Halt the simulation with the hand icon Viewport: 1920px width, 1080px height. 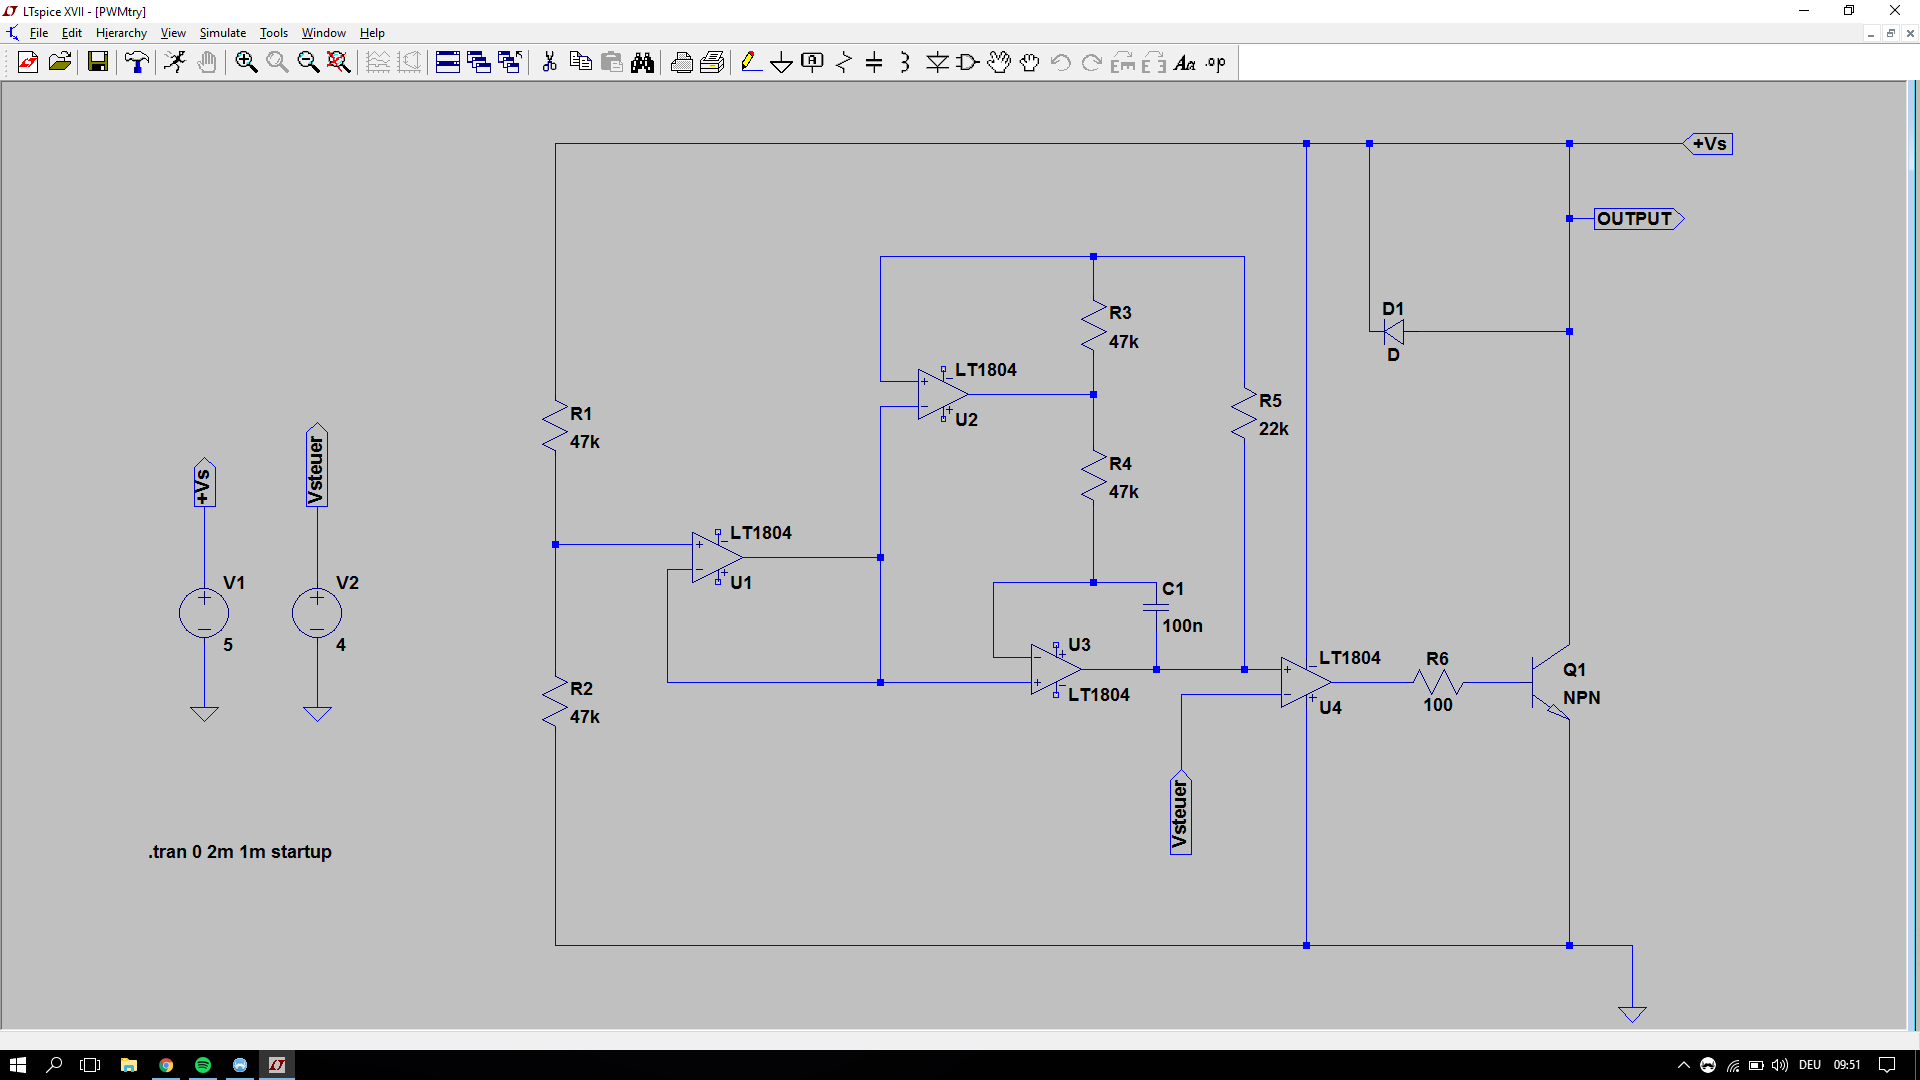[206, 62]
